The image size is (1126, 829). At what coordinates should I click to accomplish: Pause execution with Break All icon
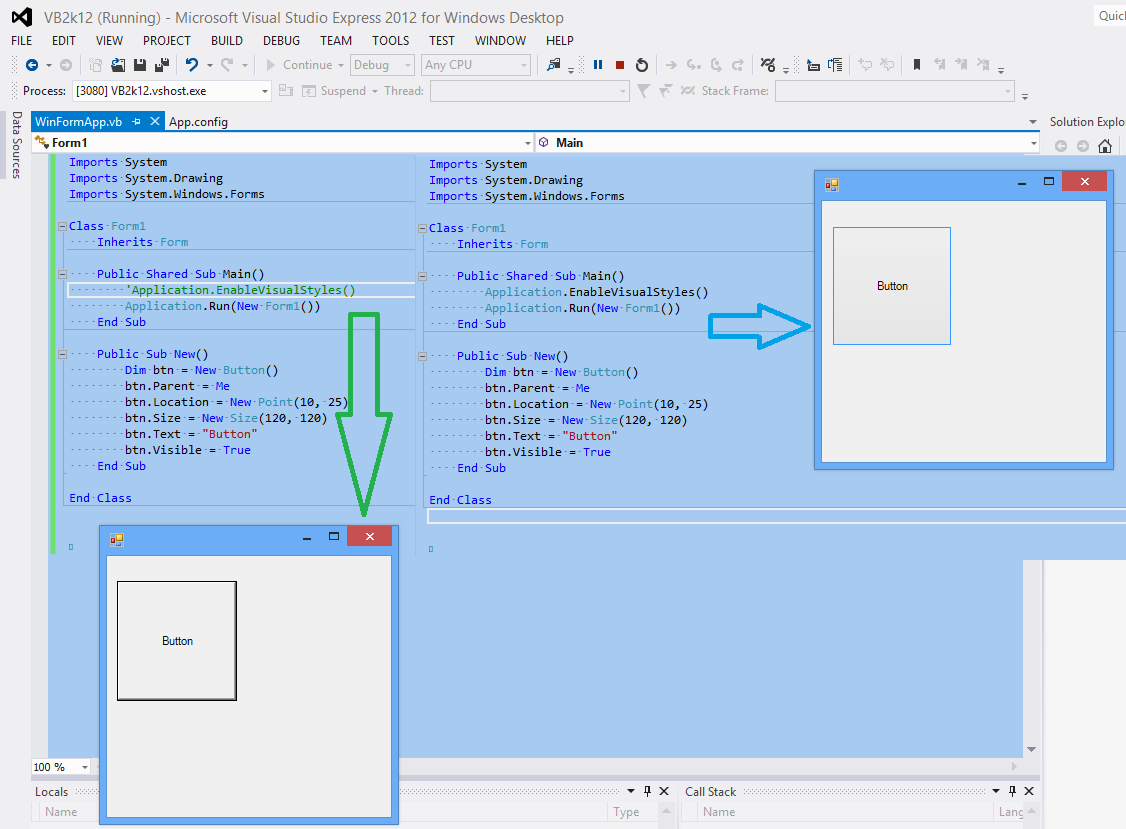pos(598,65)
